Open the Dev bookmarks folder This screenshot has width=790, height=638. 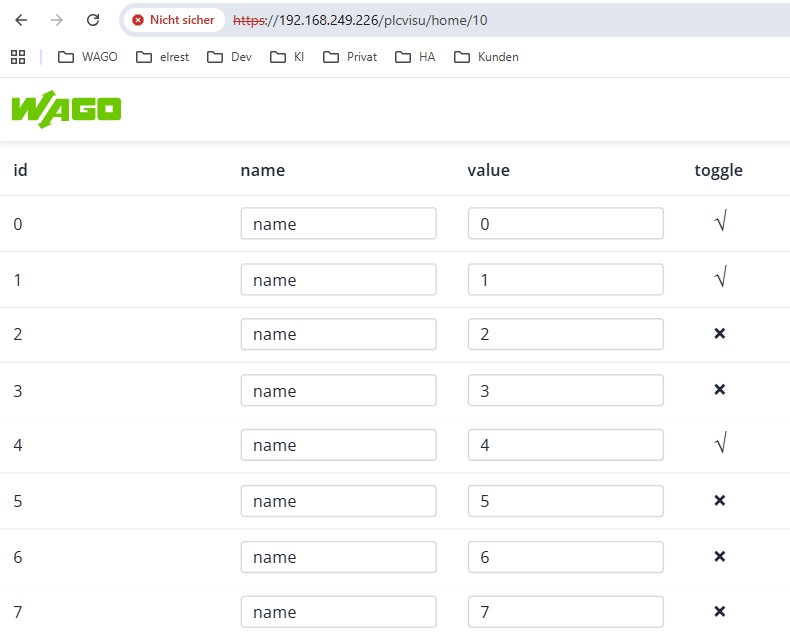point(229,57)
